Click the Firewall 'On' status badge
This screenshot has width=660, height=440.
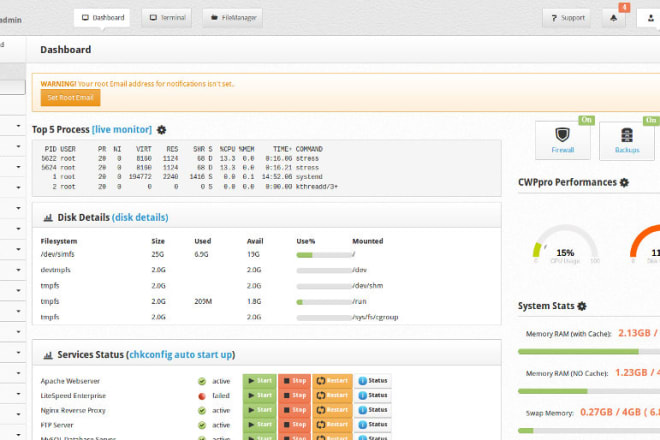click(x=586, y=120)
